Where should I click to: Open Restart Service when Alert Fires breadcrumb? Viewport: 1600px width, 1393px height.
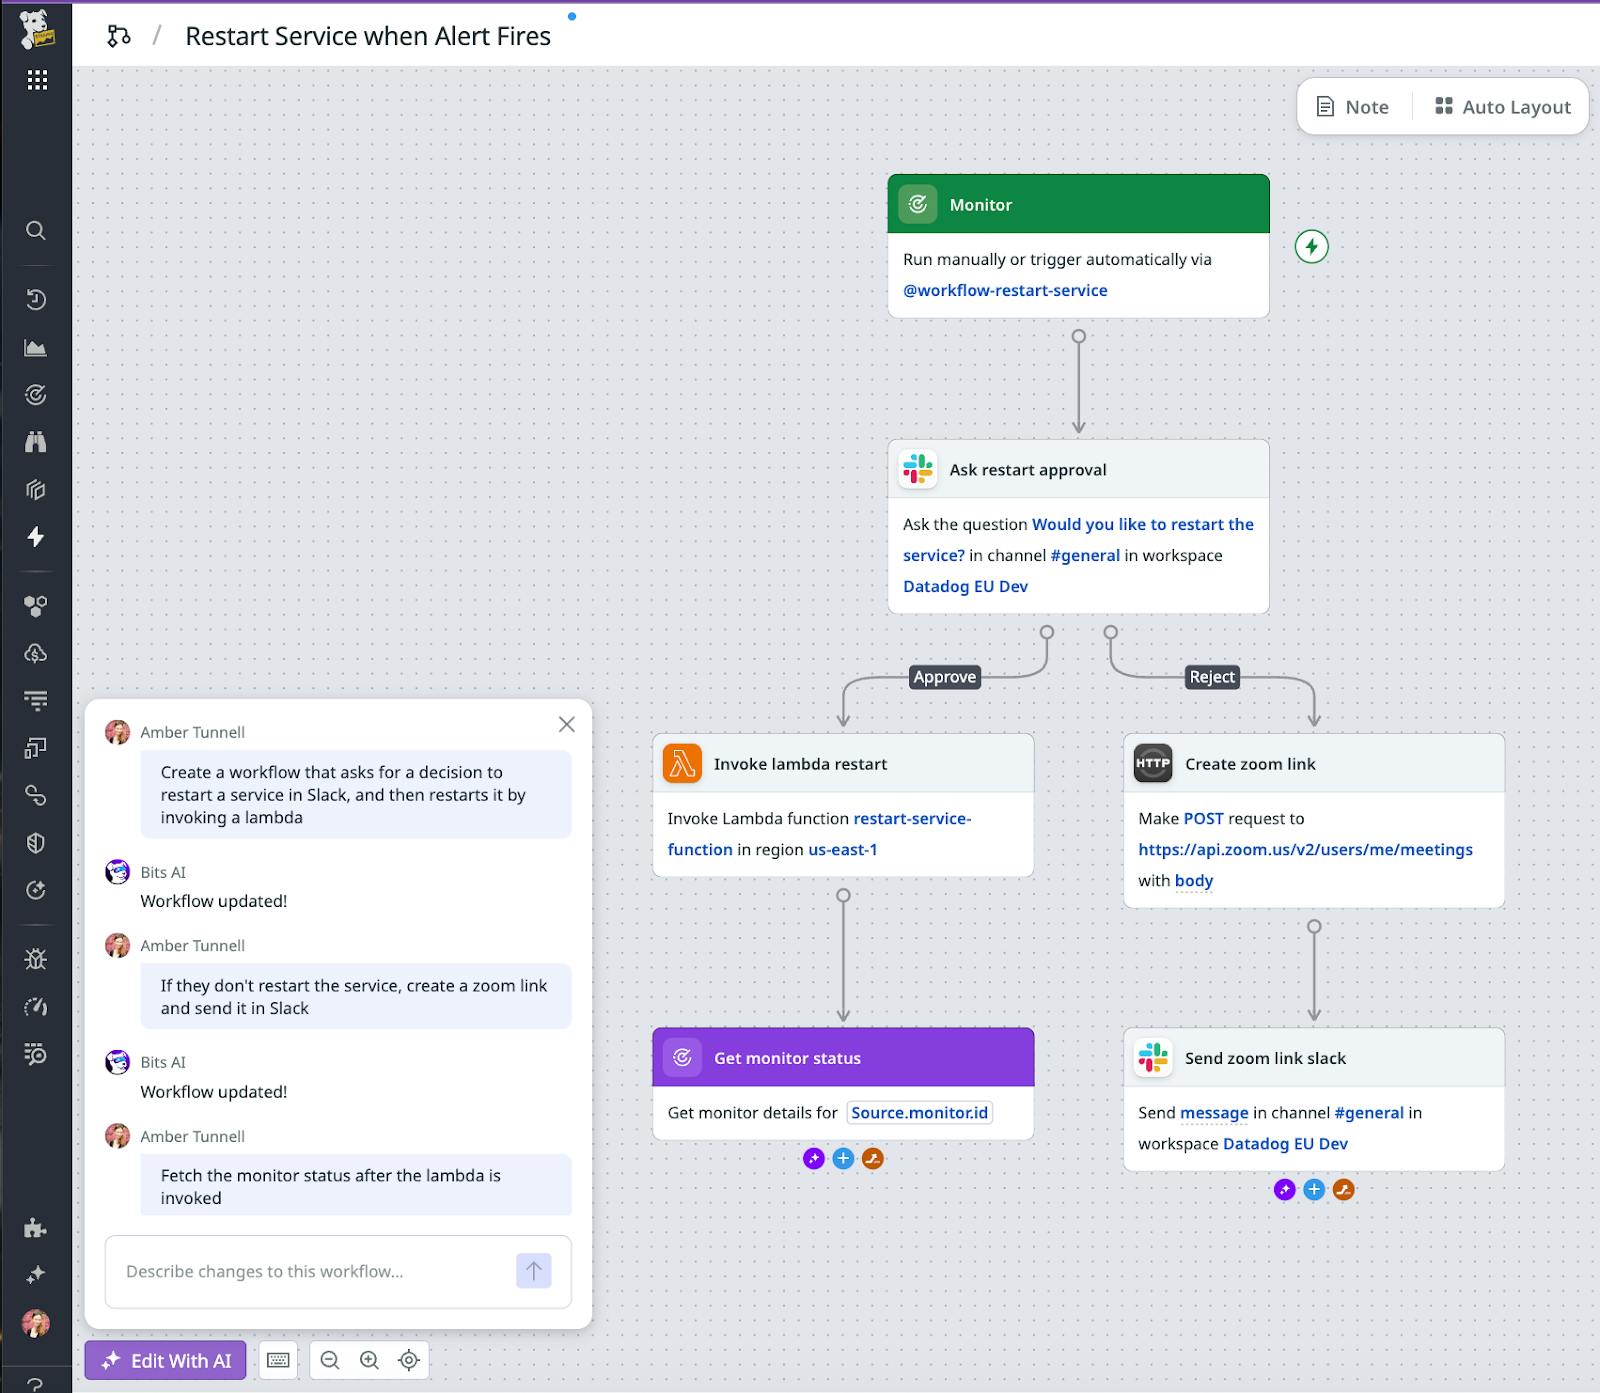point(366,35)
